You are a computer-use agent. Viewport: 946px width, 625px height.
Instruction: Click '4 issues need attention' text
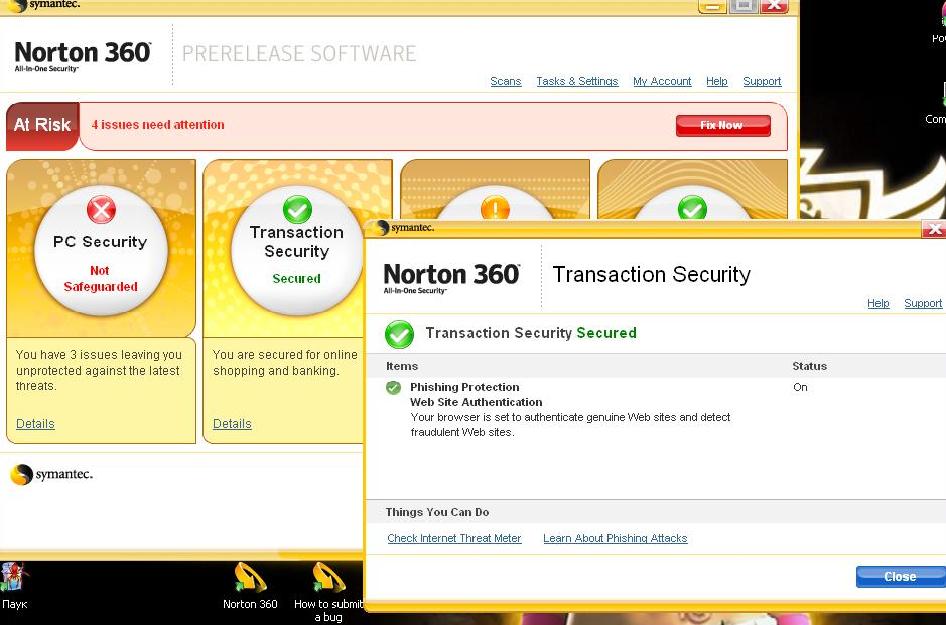(158, 125)
